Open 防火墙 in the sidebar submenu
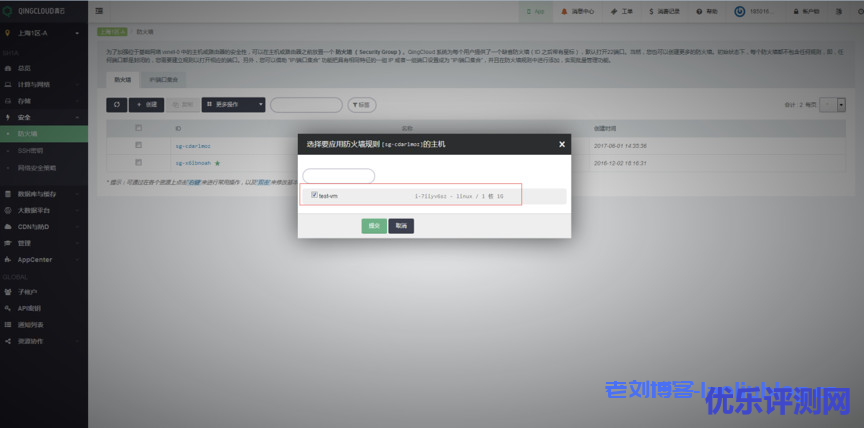 coord(44,134)
